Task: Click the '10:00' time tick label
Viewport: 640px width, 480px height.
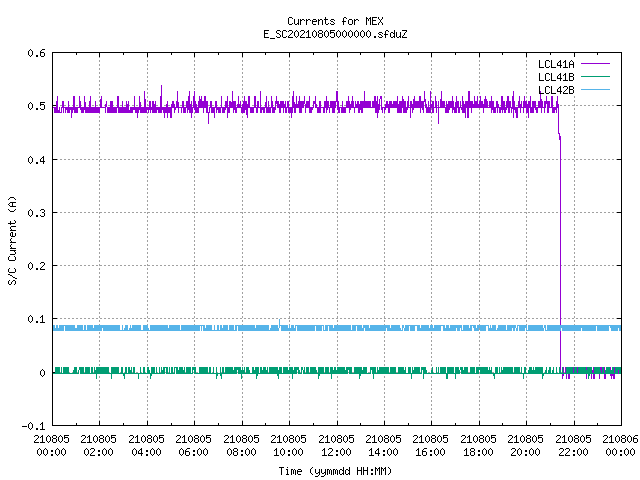Action: click(x=288, y=452)
